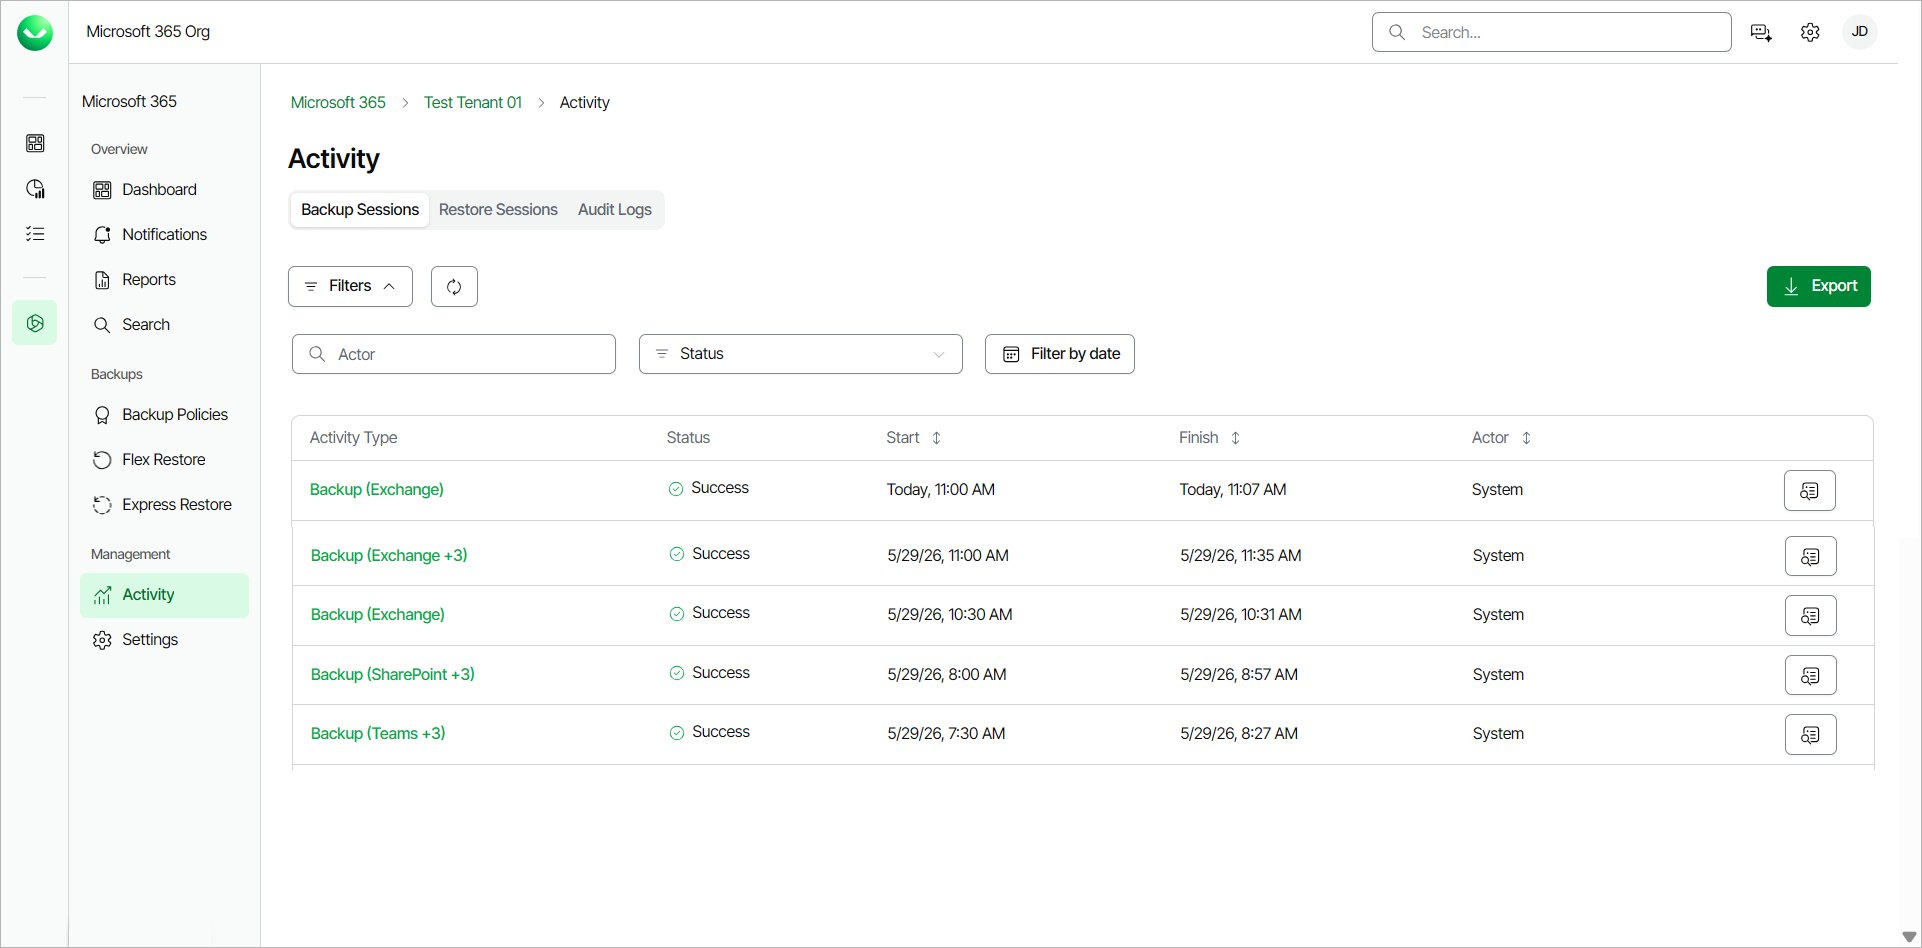Image resolution: width=1922 pixels, height=948 pixels.
Task: Click scroll-down arrow at page bottom right
Action: (x=1909, y=937)
